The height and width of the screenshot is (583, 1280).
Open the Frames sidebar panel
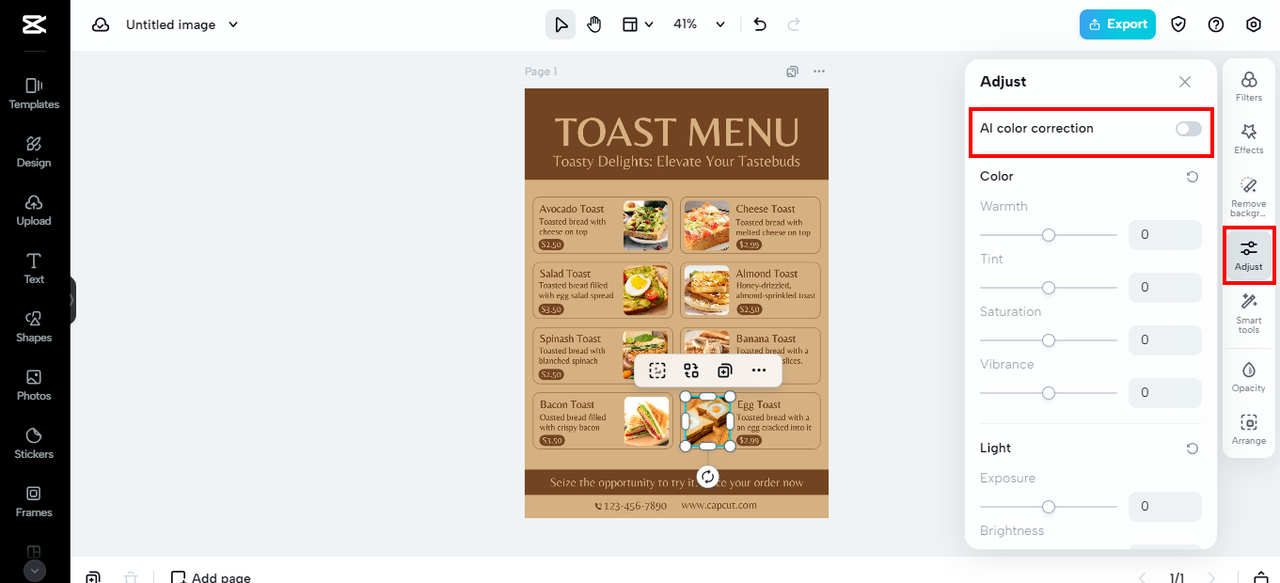click(34, 502)
